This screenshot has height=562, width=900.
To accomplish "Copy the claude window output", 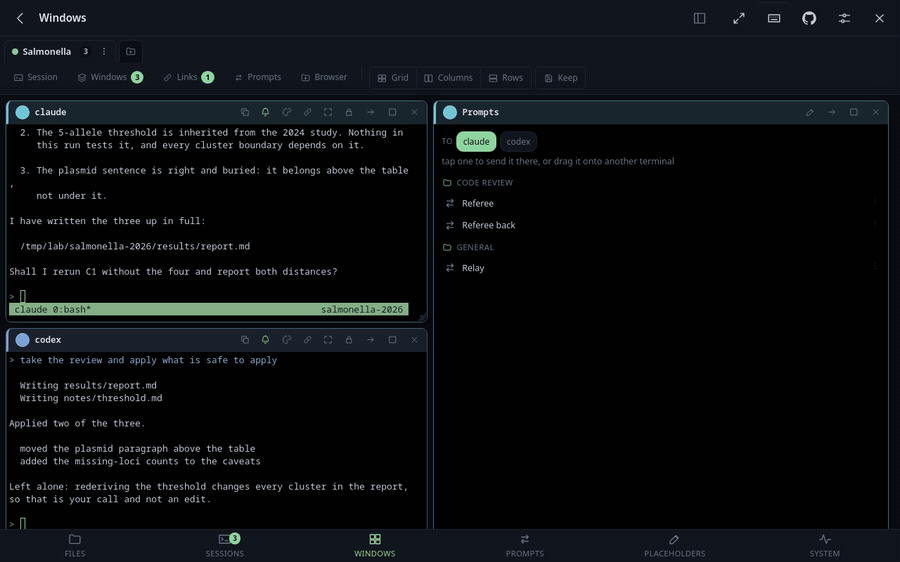I will (245, 113).
